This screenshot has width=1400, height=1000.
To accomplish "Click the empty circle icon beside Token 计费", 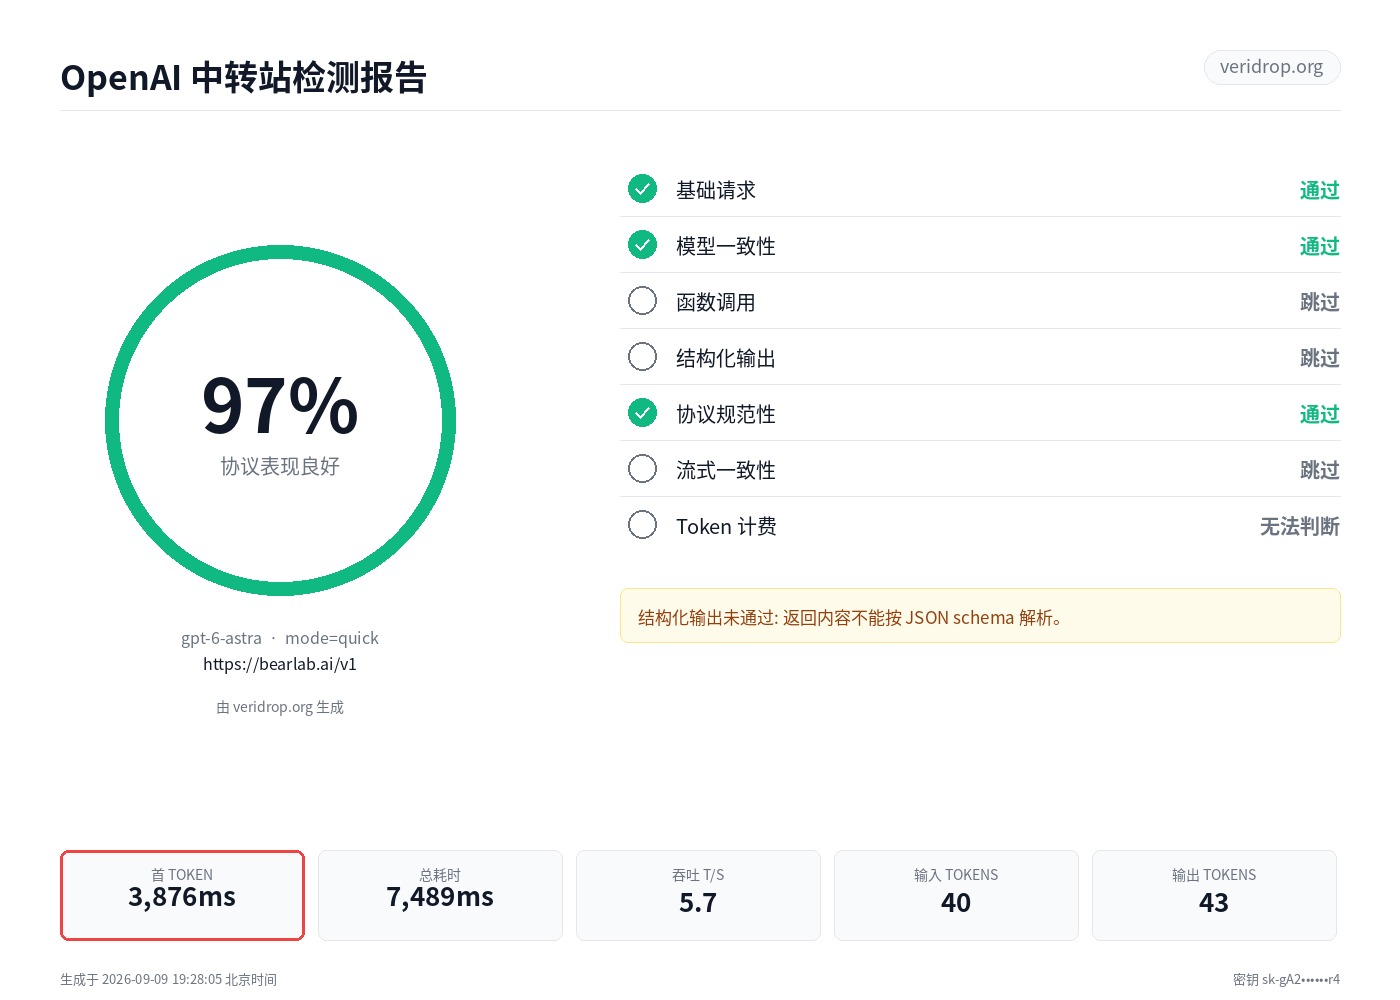I will (x=642, y=524).
